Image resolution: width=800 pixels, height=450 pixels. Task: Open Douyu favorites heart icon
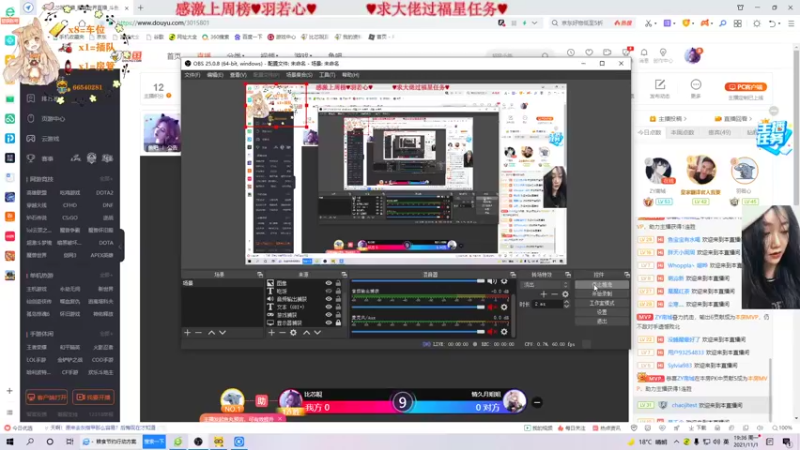(589, 53)
